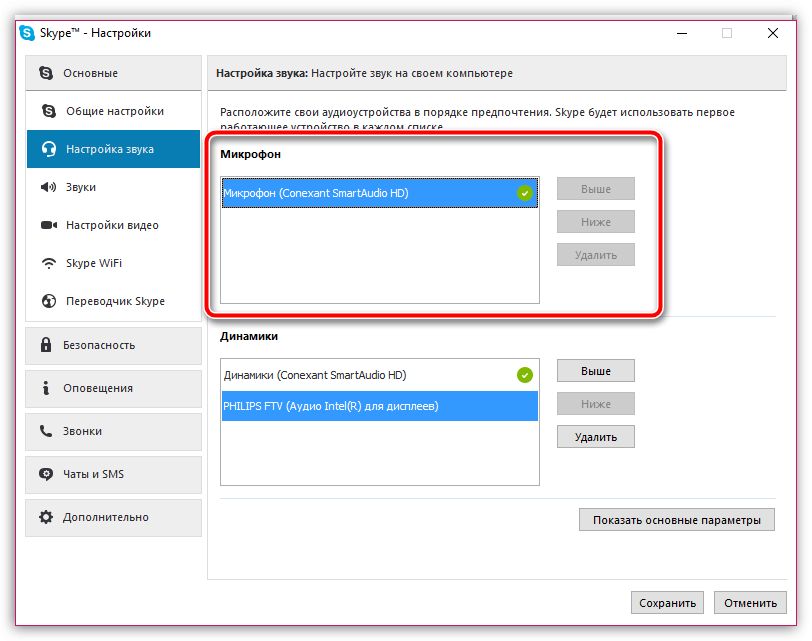Screen dimensions: 812x641
Task: Click Выше button in the Микрофон section
Action: pos(596,189)
